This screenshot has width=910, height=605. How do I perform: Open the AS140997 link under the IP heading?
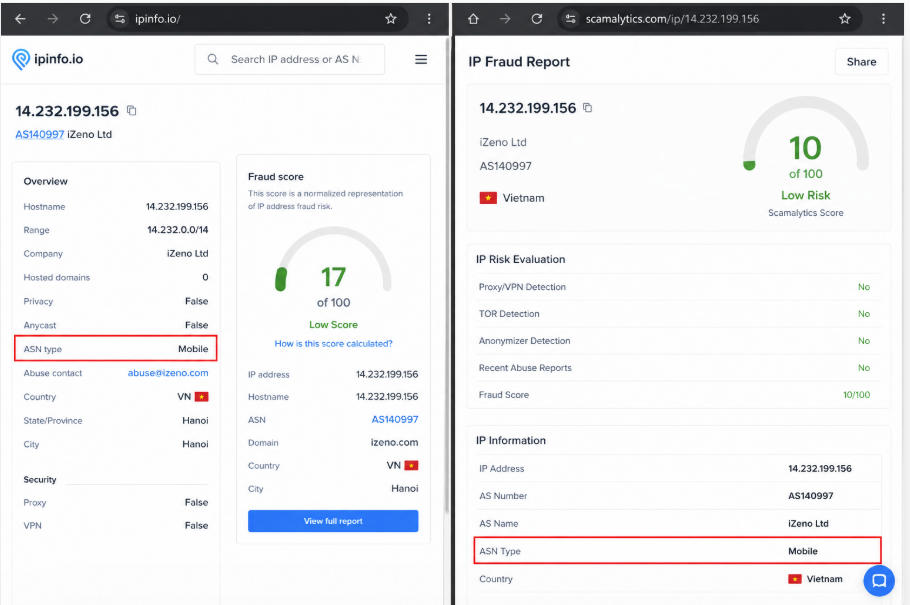pos(39,134)
